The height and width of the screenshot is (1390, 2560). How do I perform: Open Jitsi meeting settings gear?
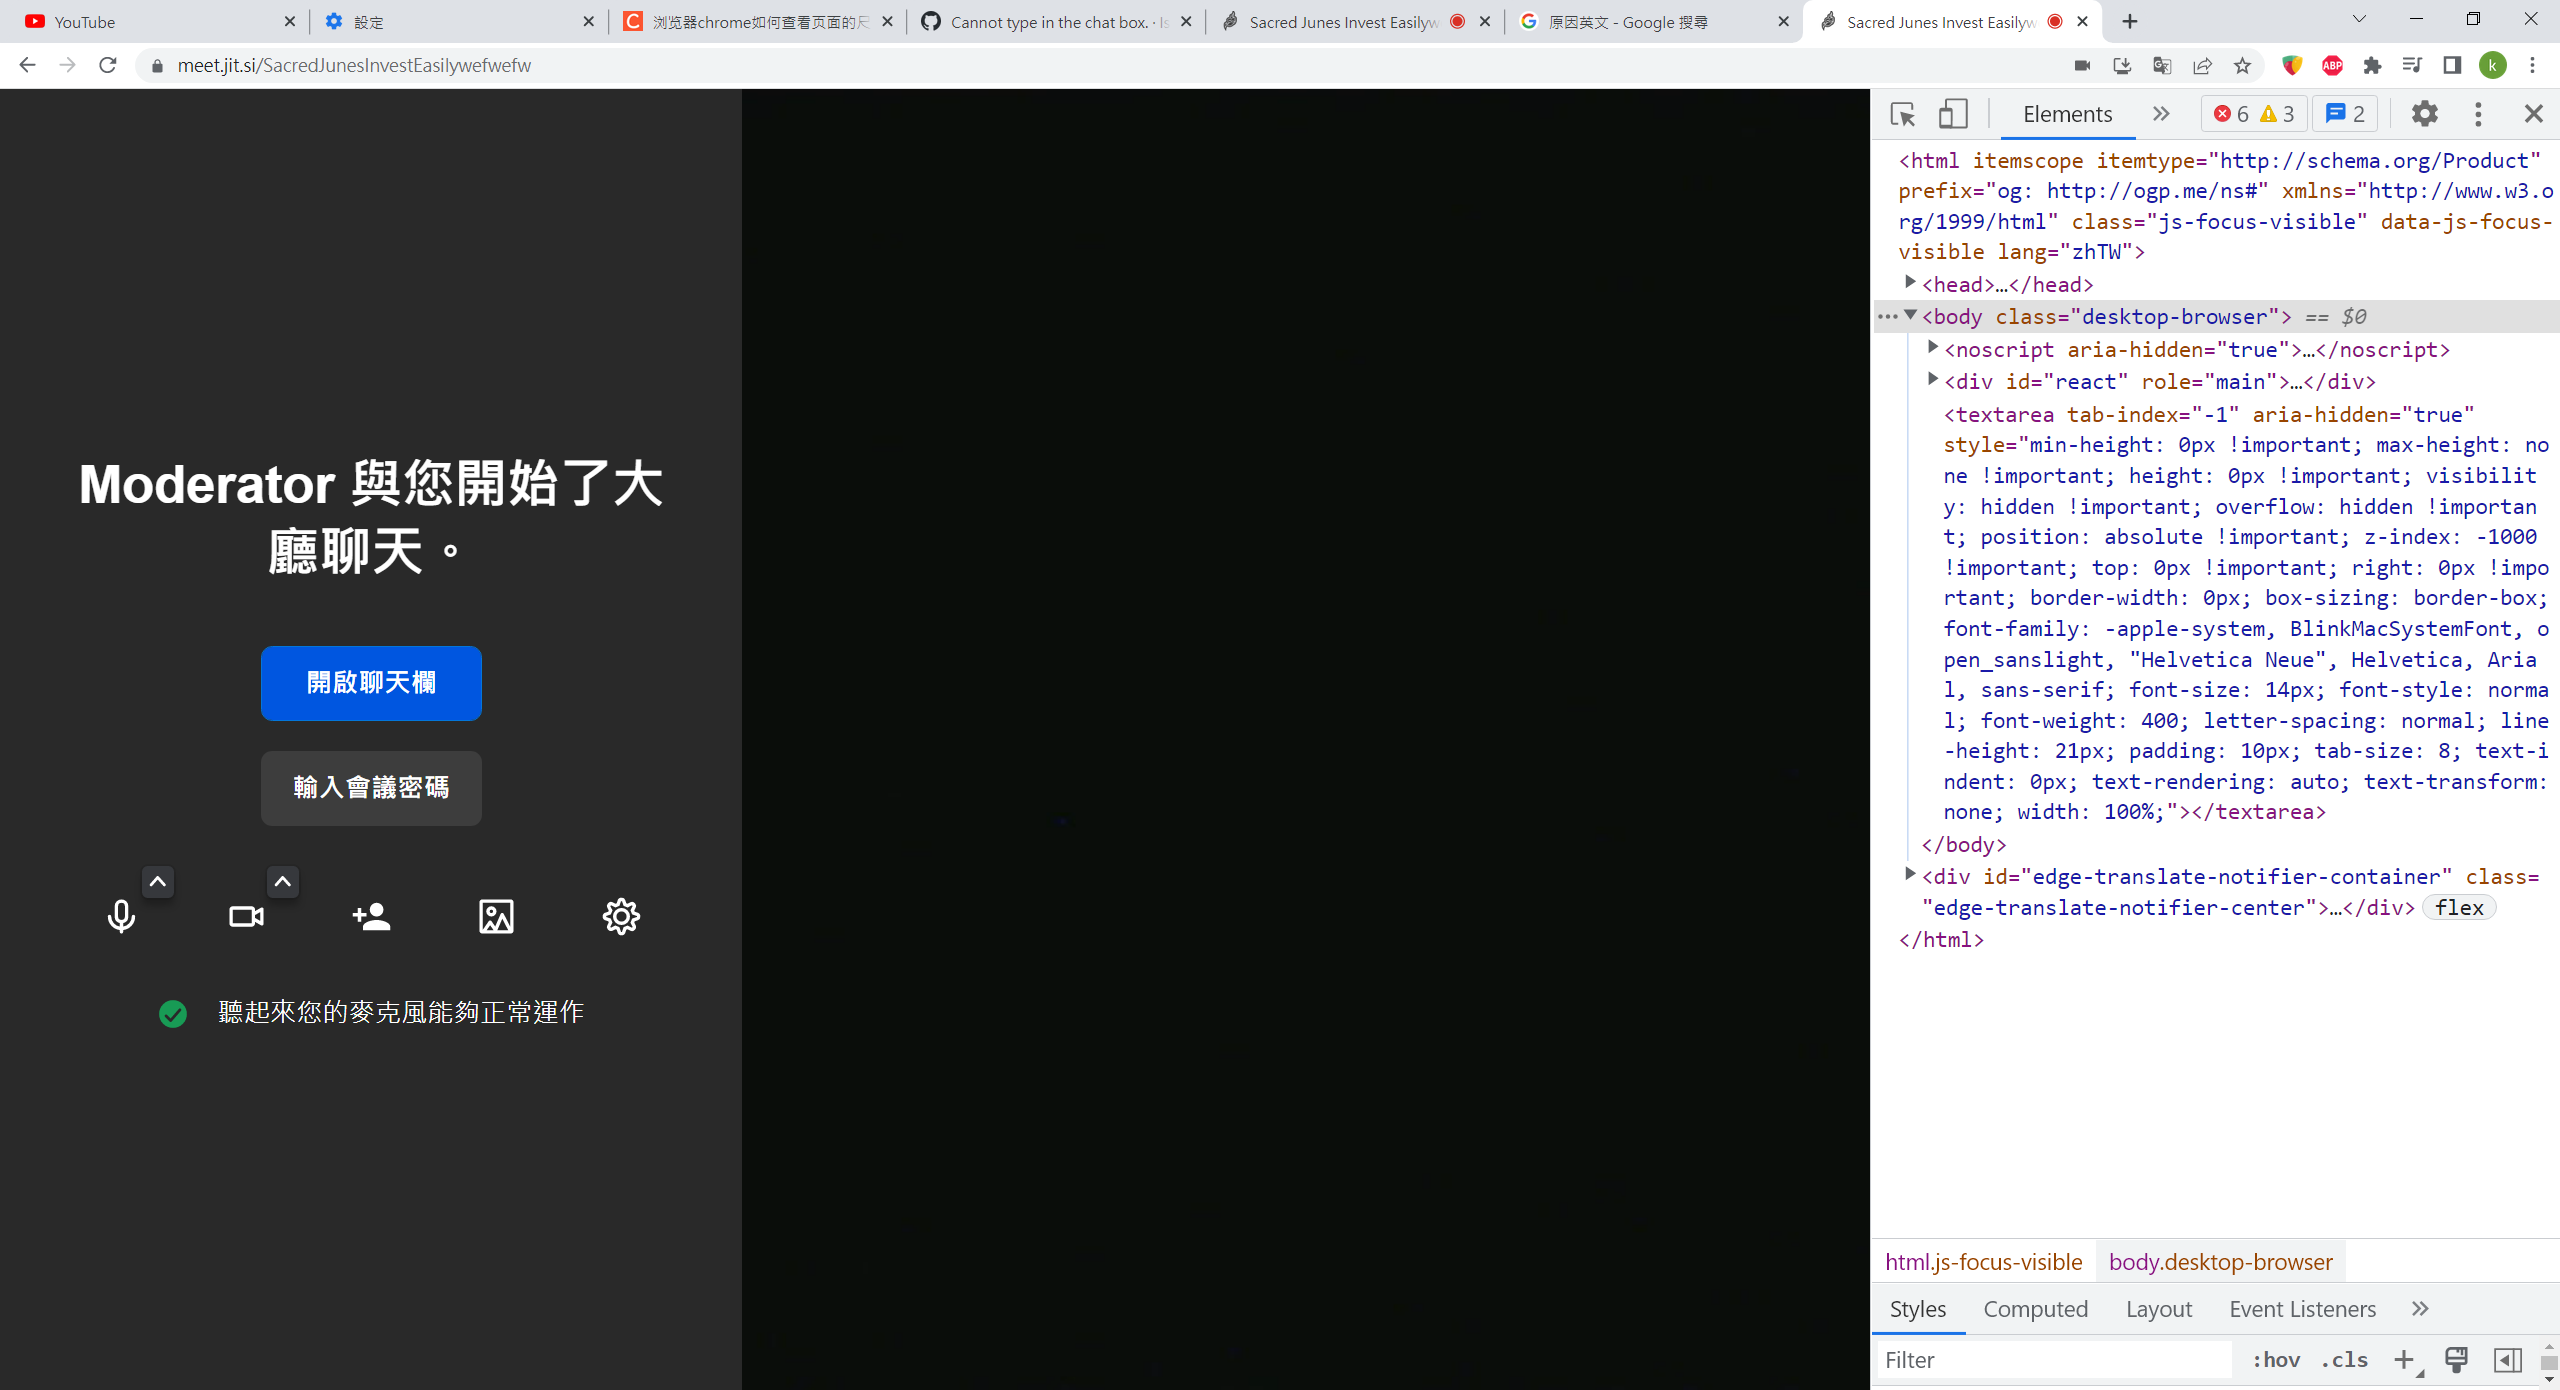[x=620, y=916]
